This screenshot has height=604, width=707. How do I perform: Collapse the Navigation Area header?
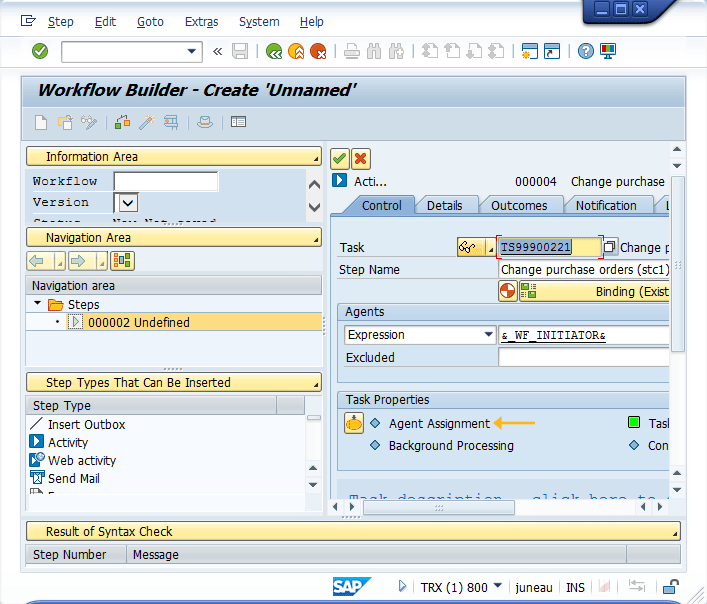[174, 238]
